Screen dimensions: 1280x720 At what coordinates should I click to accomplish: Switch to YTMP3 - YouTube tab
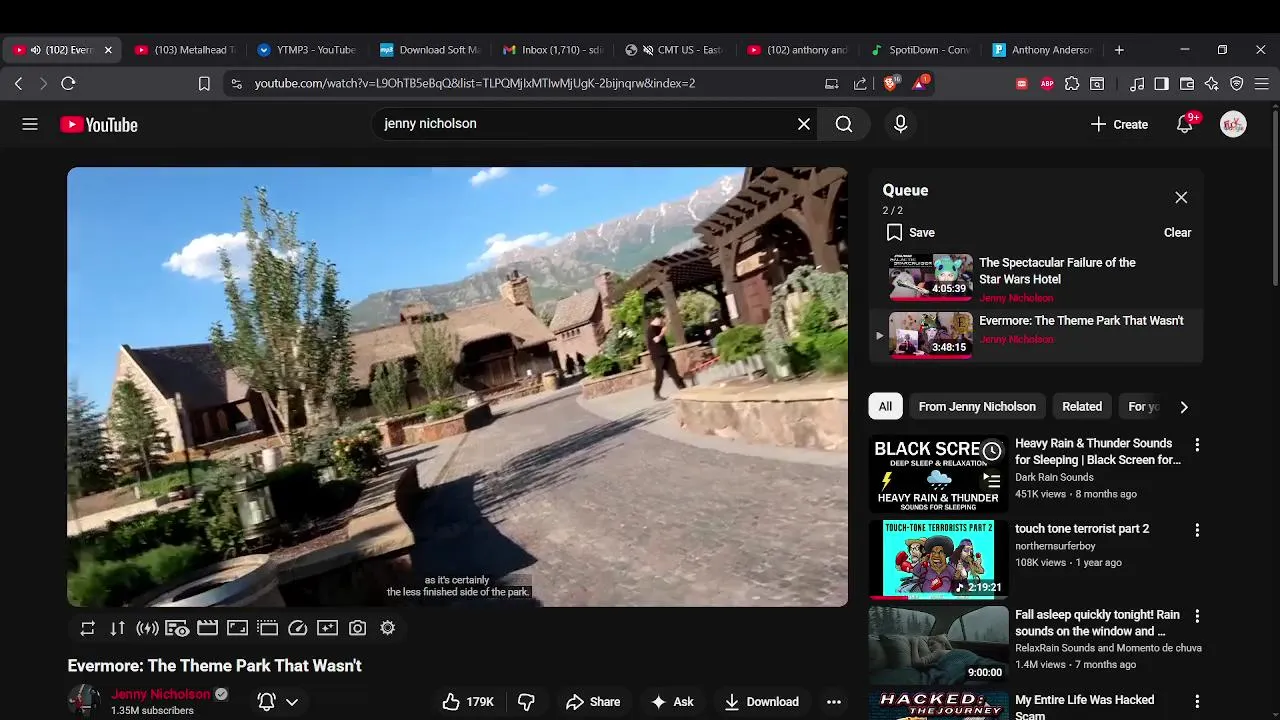tap(307, 50)
